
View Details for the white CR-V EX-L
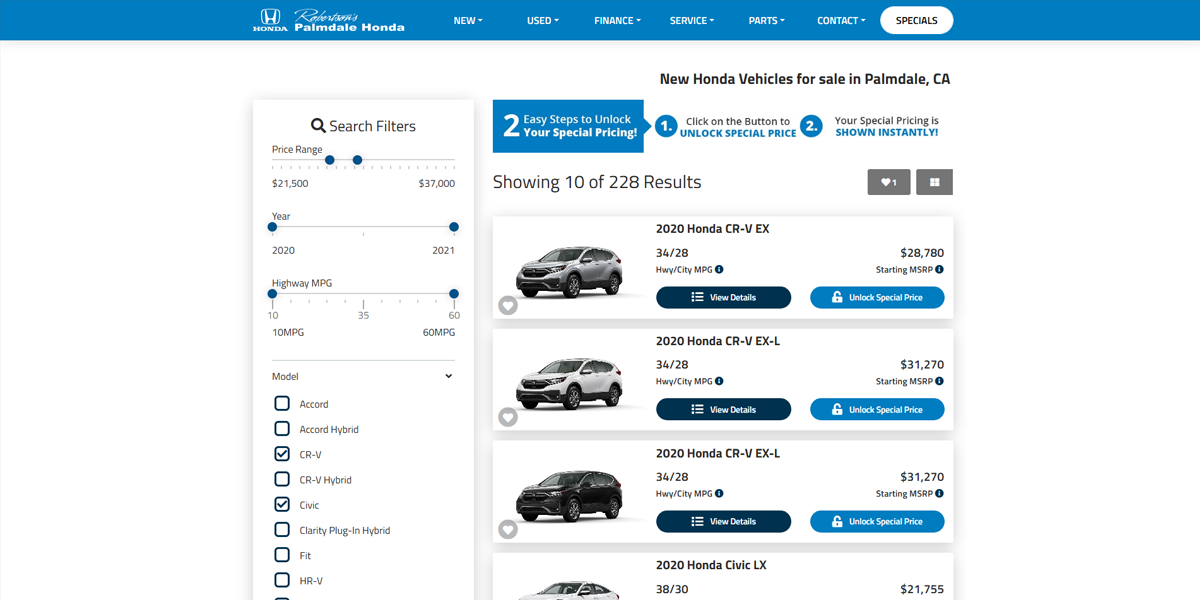tap(723, 409)
